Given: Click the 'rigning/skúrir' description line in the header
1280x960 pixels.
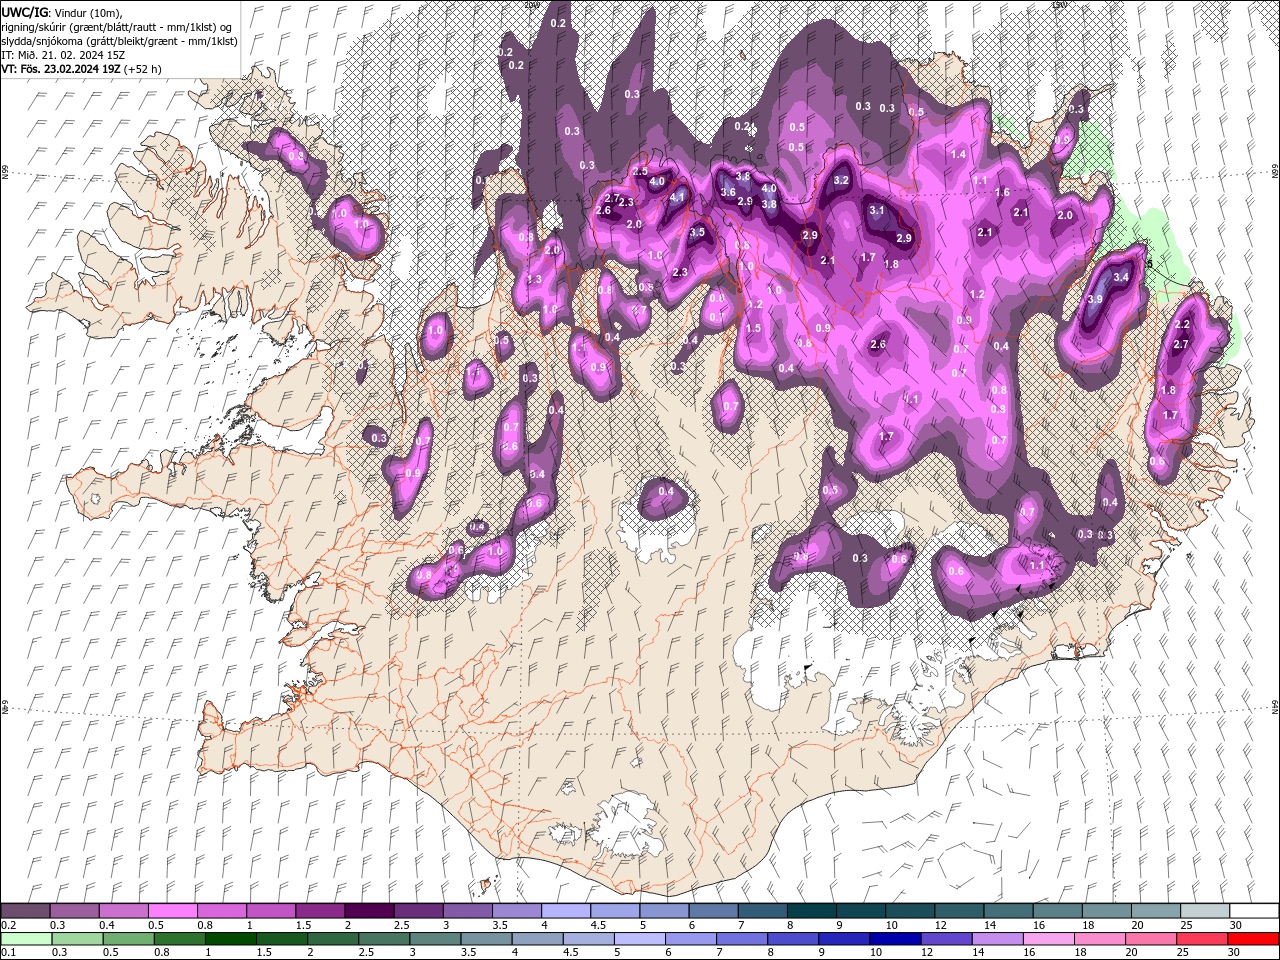Looking at the screenshot, I should click(x=118, y=27).
